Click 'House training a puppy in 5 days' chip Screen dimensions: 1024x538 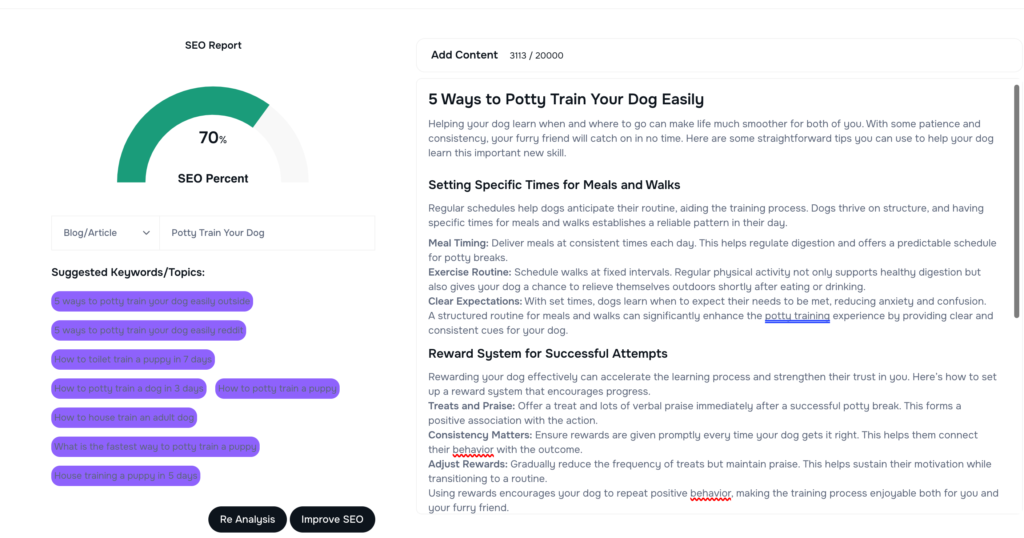[x=126, y=476]
